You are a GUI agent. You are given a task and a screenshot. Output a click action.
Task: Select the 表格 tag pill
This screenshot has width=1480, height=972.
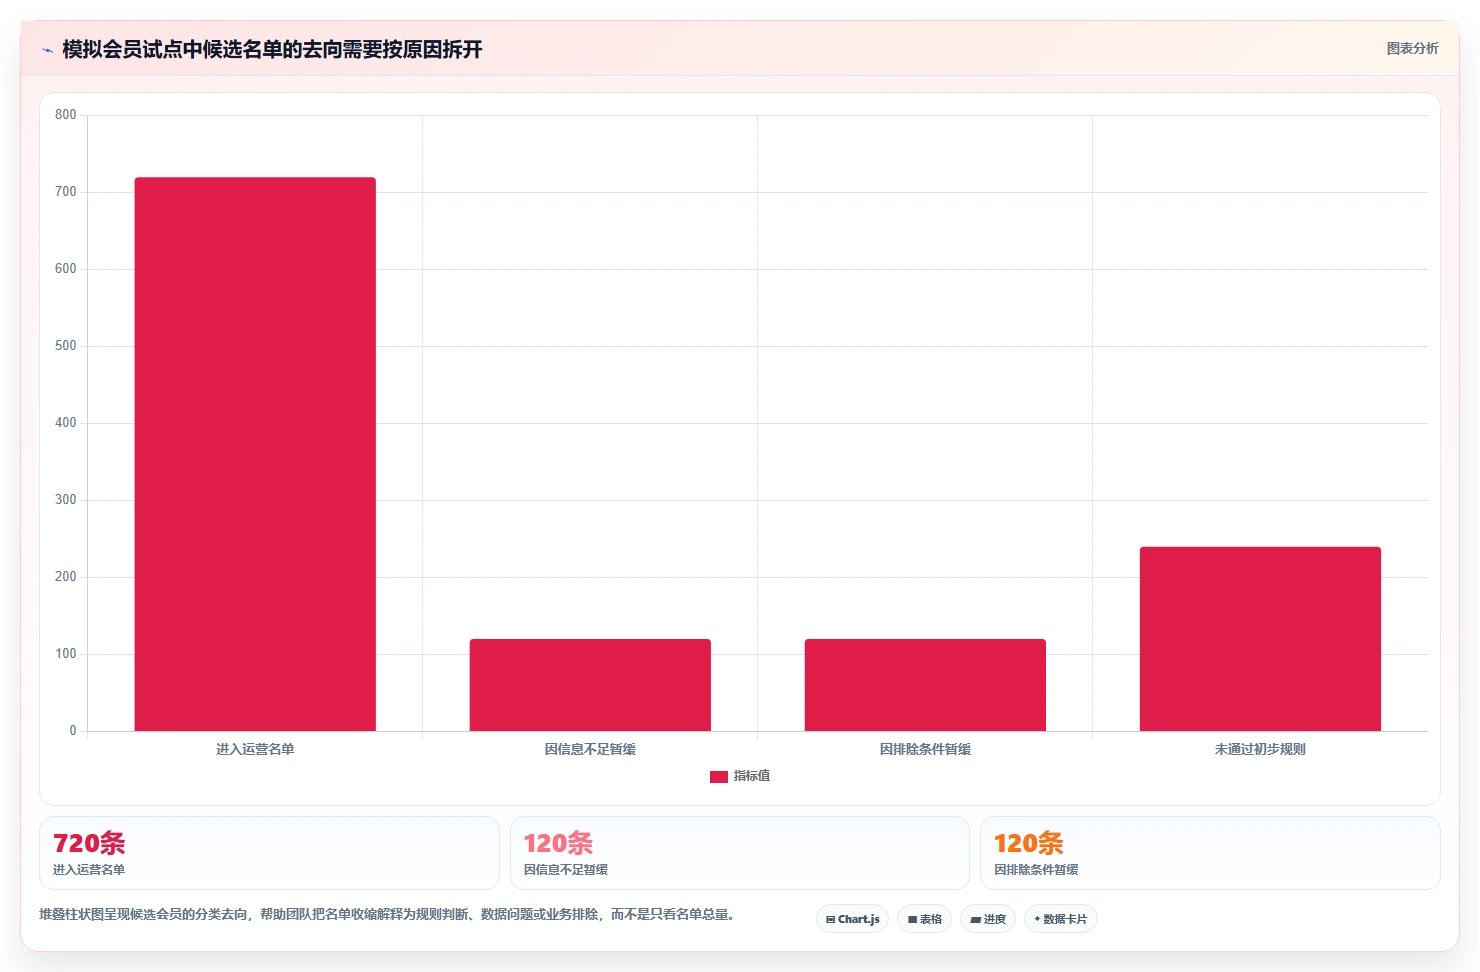click(x=924, y=919)
